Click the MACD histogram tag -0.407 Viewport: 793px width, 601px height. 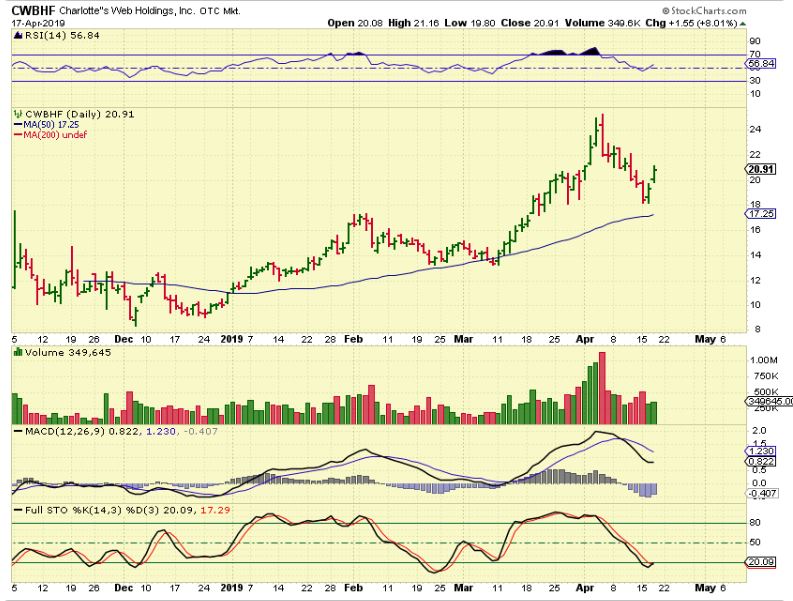pyautogui.click(x=762, y=493)
